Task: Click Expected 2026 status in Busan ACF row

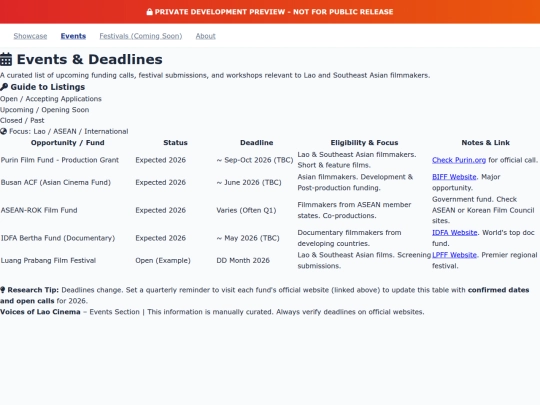Action: tap(160, 182)
